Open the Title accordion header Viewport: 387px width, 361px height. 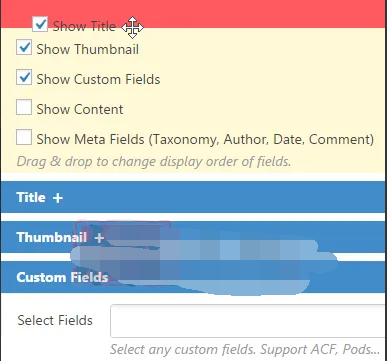coord(193,197)
